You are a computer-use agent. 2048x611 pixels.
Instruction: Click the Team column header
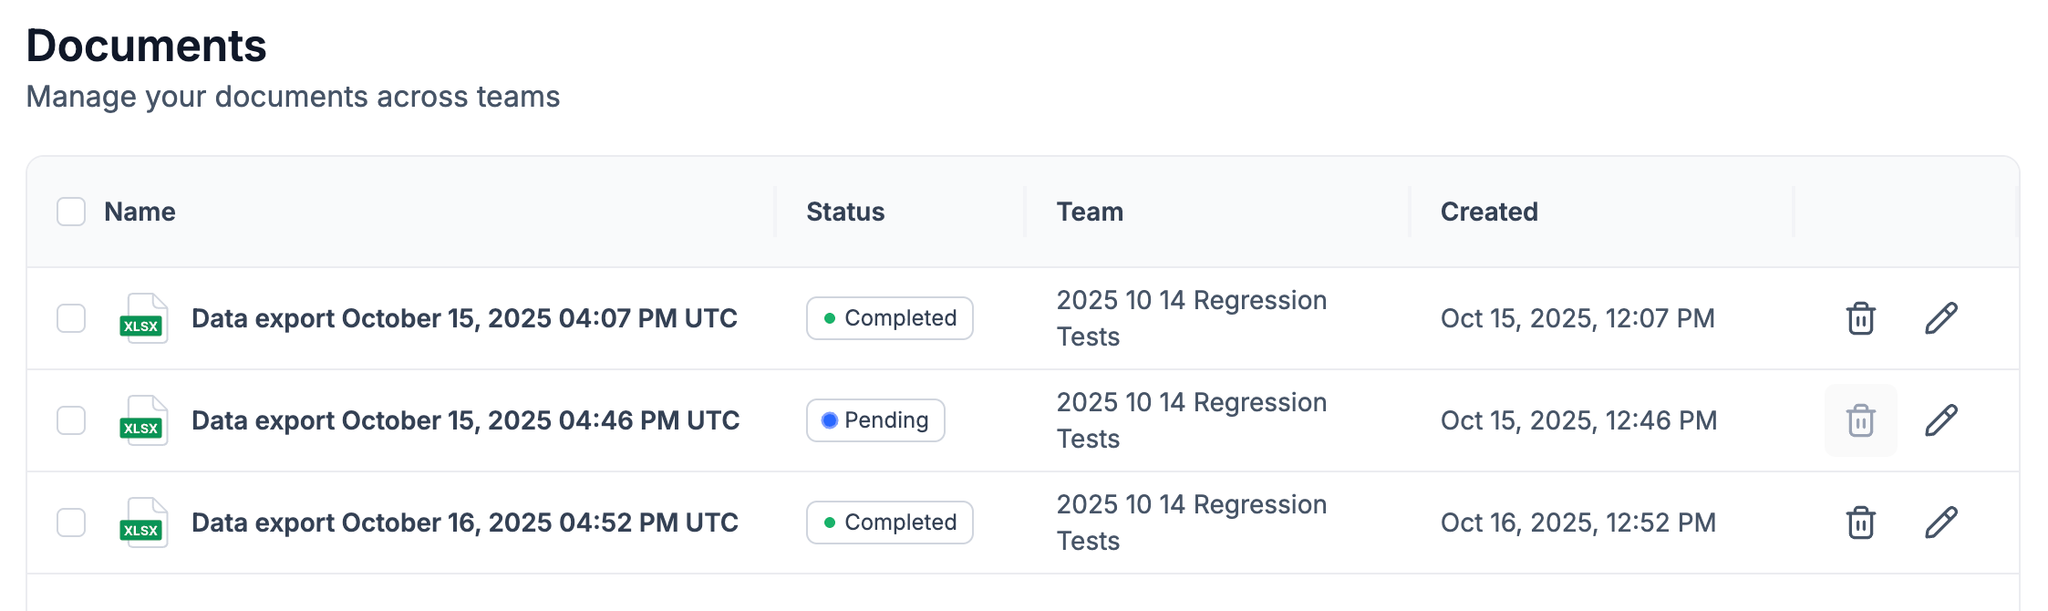[x=1089, y=212]
